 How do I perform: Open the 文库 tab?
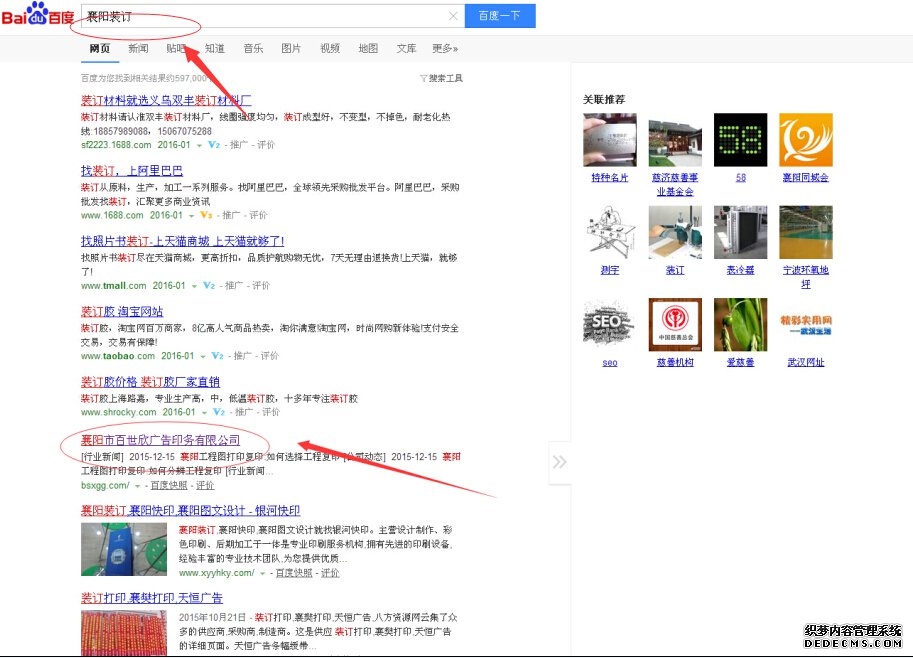point(406,48)
